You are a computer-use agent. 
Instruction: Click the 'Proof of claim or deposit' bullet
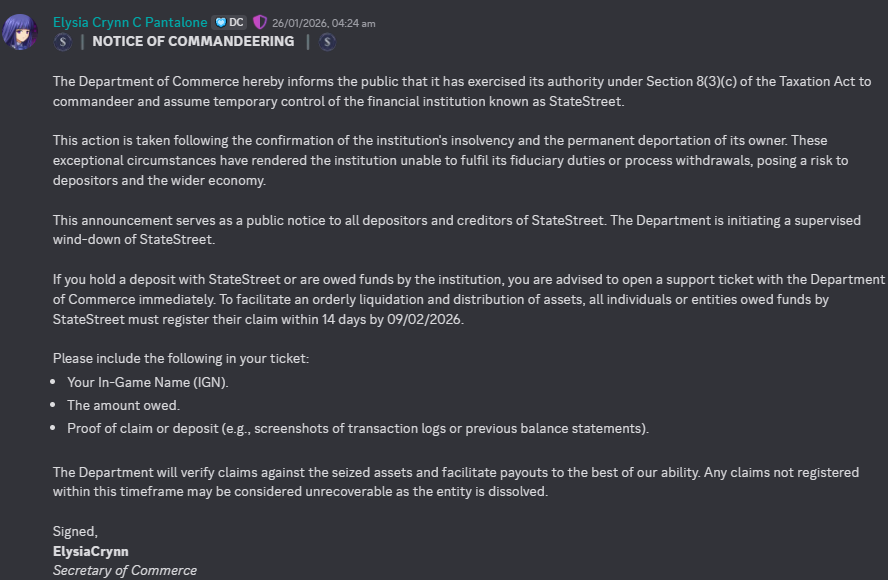358,428
